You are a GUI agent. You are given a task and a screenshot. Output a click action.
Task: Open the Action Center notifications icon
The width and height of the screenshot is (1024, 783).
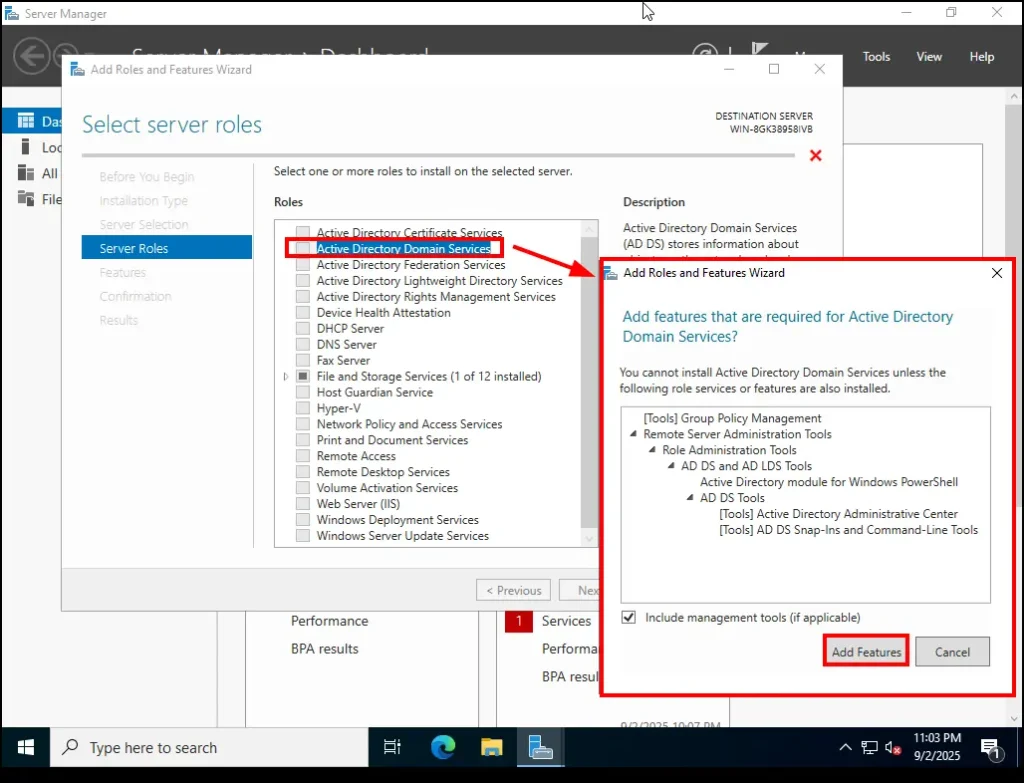(991, 748)
